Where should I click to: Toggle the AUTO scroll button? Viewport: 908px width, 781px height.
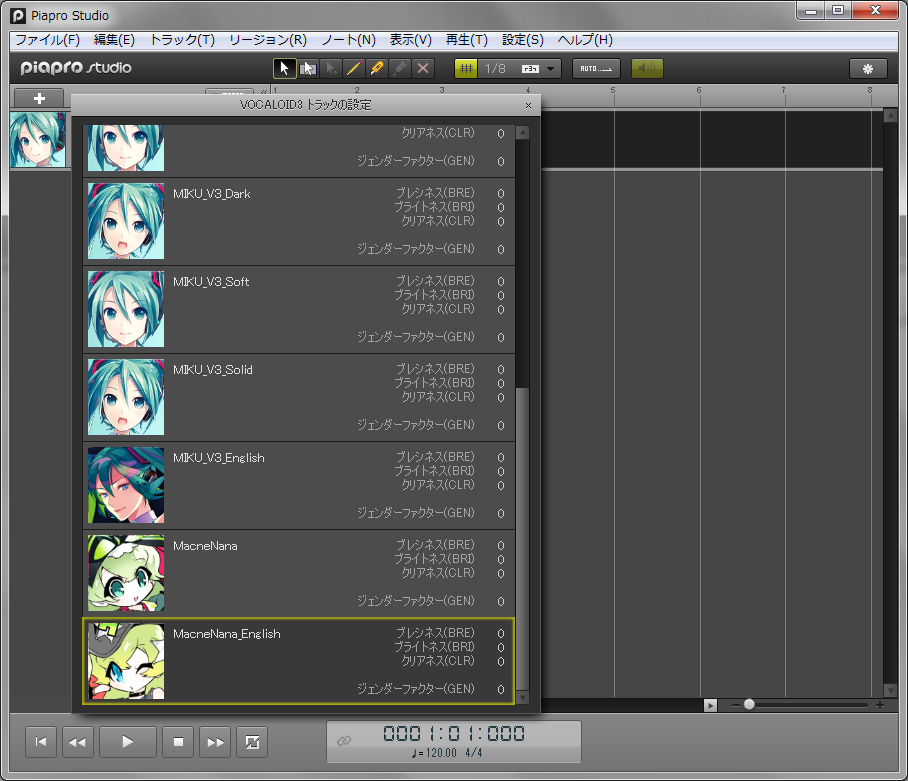596,68
